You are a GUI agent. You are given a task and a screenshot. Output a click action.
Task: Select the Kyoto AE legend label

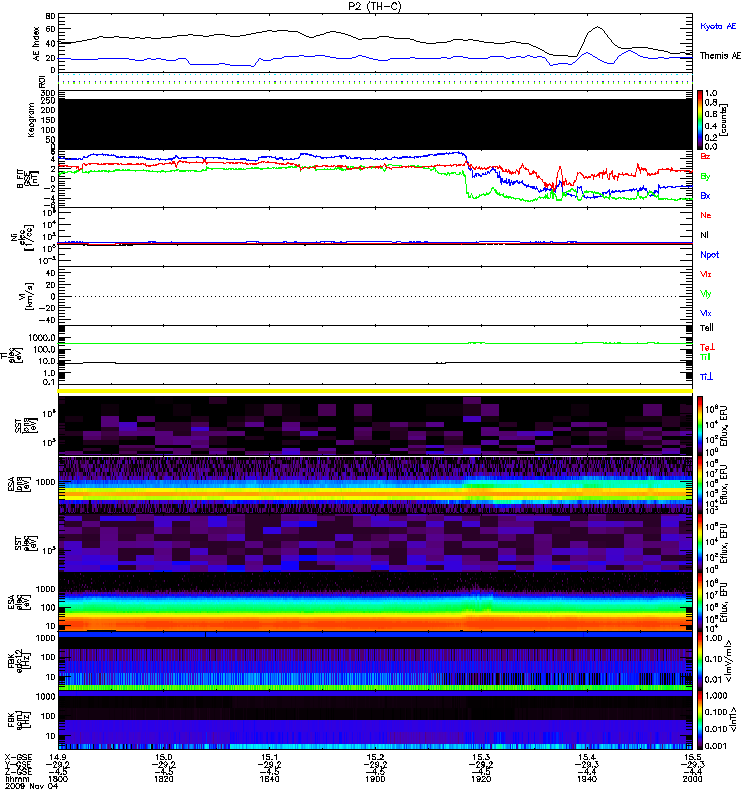click(718, 26)
